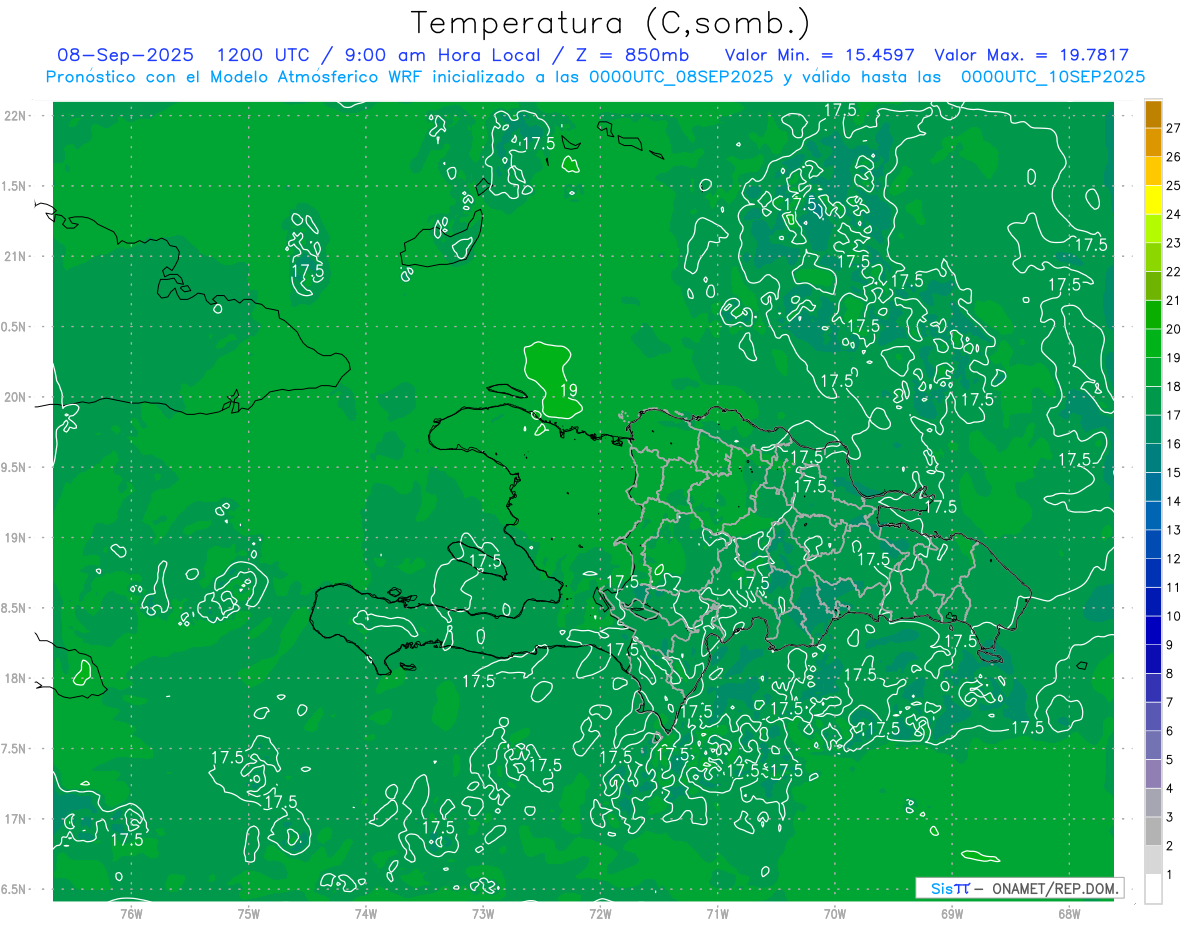This screenshot has width=1200, height=927.
Task: Click the white 1 legend swatch
Action: pyautogui.click(x=1153, y=889)
